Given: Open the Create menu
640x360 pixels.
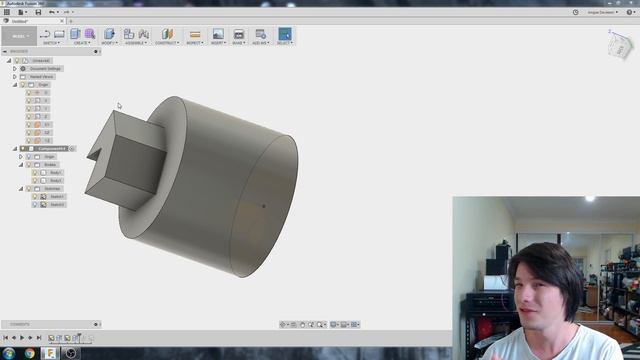Looking at the screenshot, I should (82, 43).
